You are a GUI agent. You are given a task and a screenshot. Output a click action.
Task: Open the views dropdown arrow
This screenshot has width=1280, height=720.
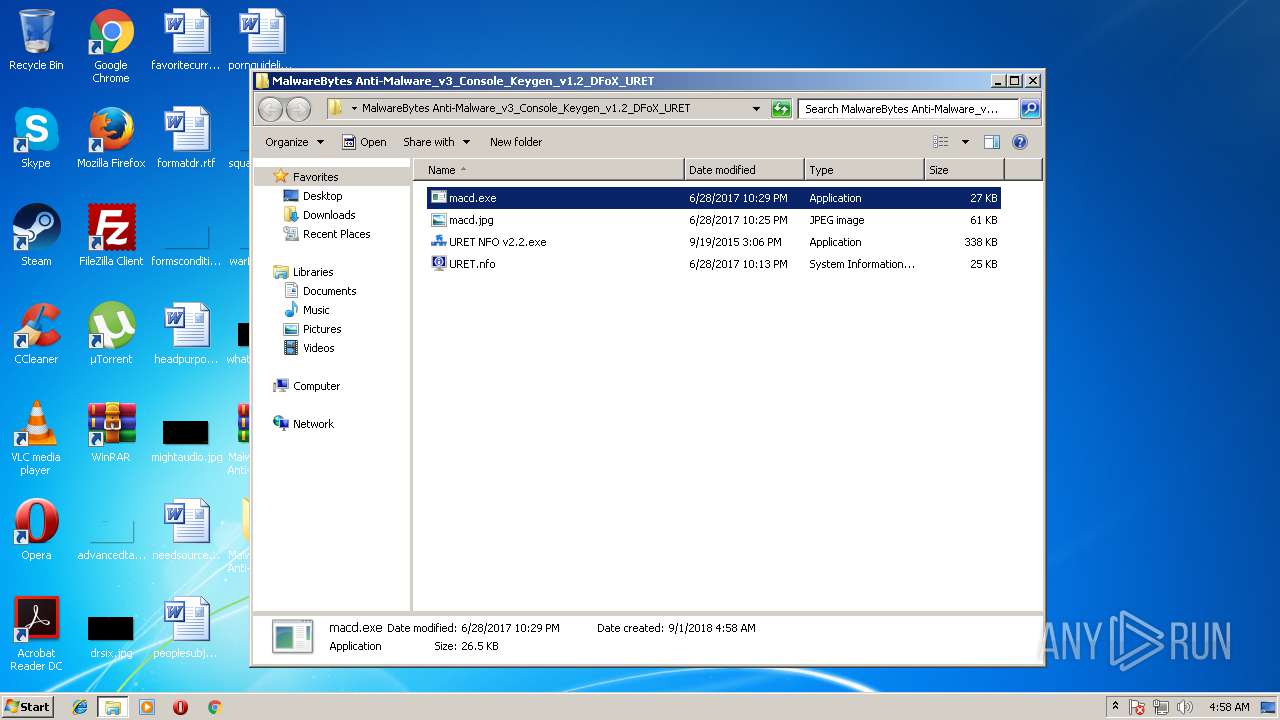tap(965, 142)
